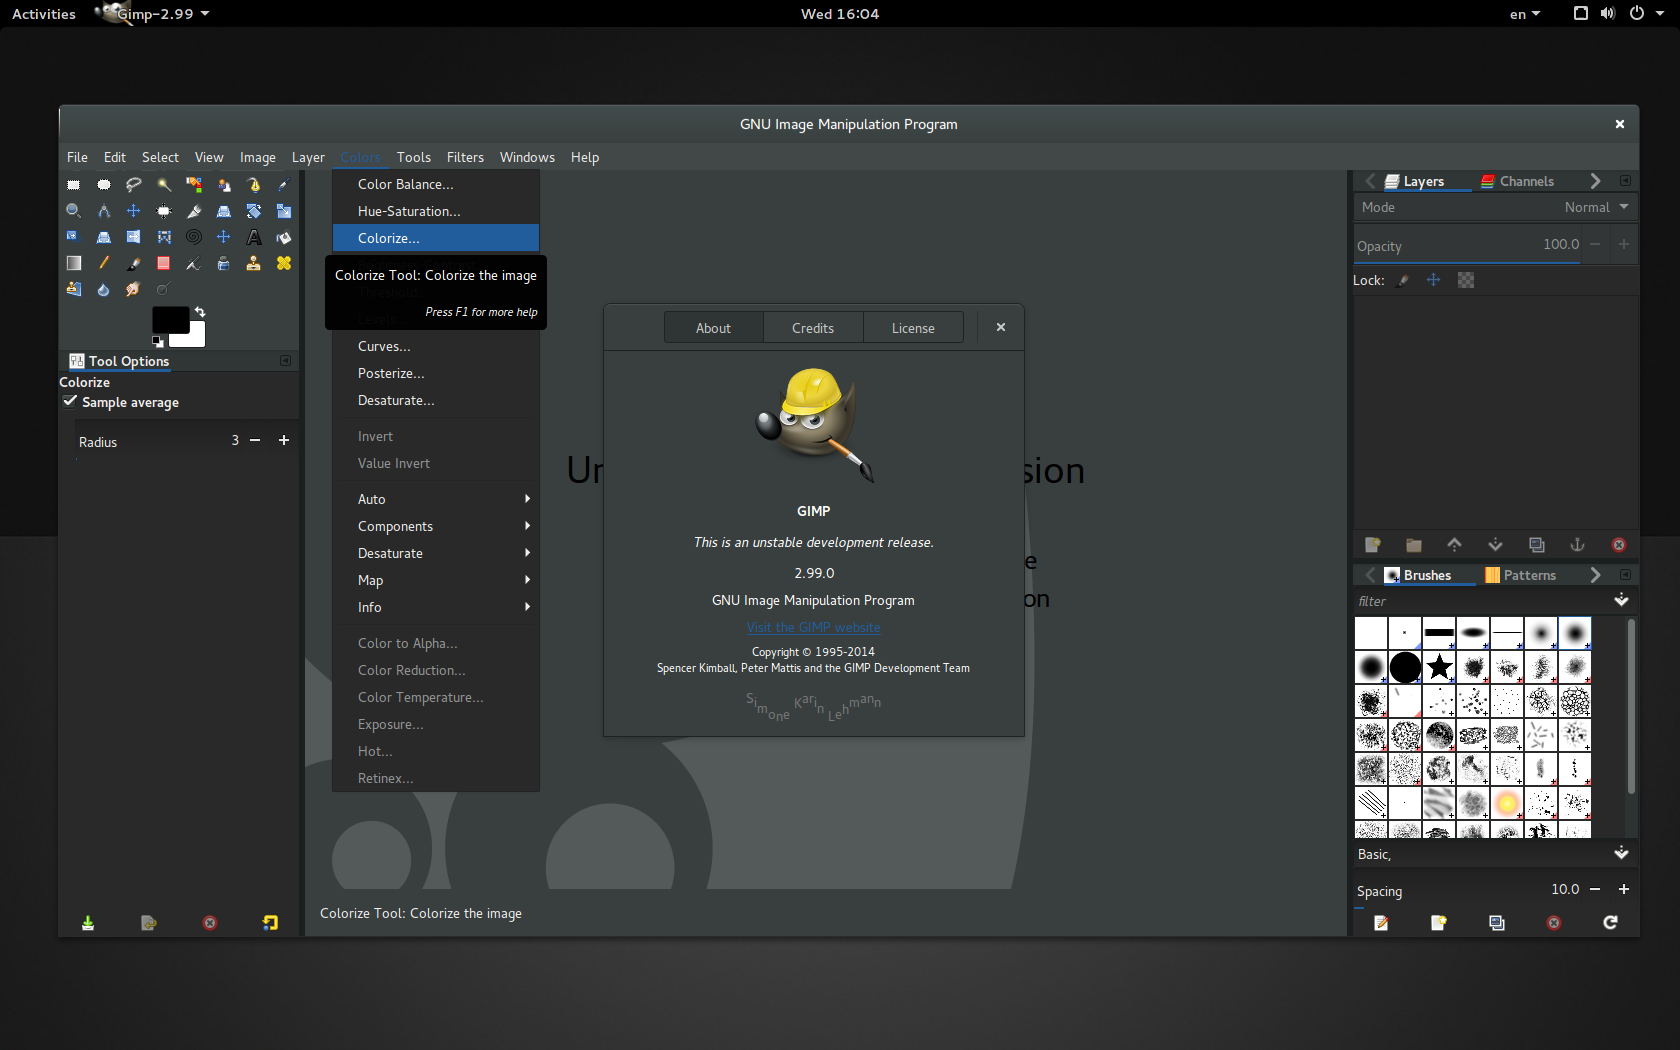
Task: Select the Measure compass tool
Action: point(103,211)
